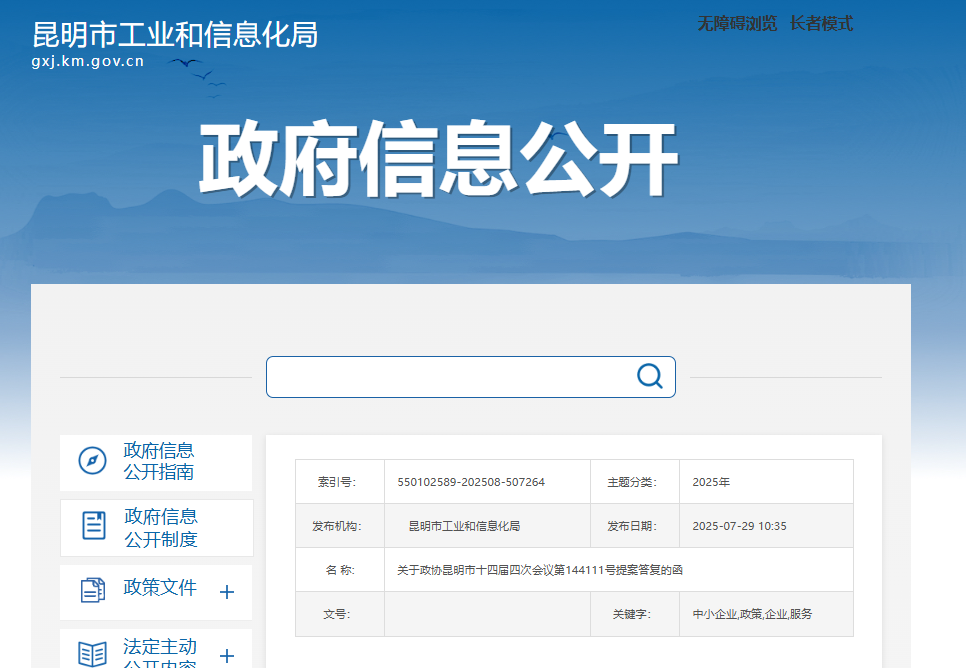Expand the 法定主动公开内容 section
This screenshot has height=668, width=966.
click(229, 657)
